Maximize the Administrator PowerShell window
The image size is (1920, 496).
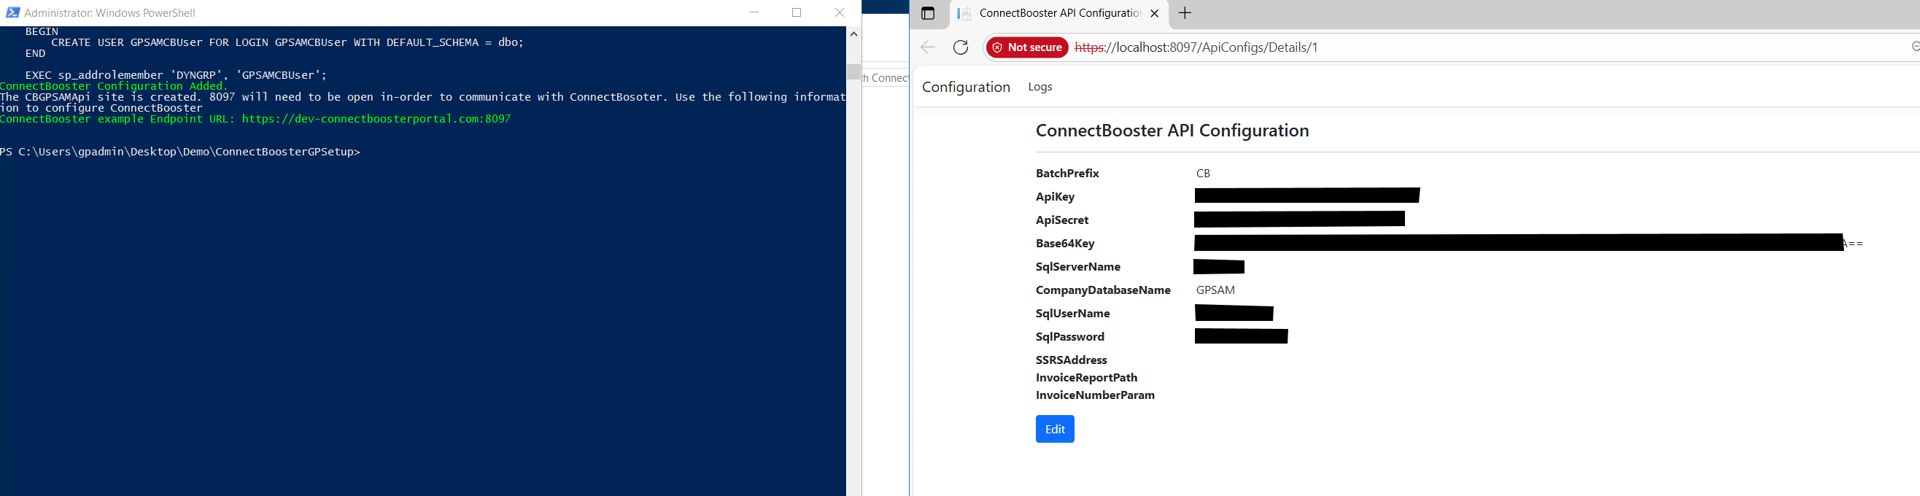pyautogui.click(x=796, y=13)
